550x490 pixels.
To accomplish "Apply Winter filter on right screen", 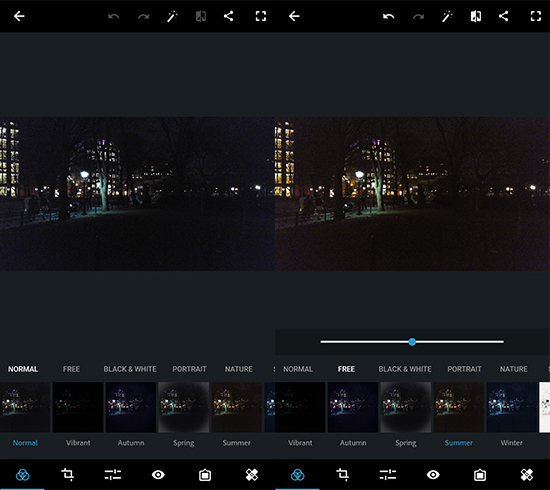I will [511, 407].
